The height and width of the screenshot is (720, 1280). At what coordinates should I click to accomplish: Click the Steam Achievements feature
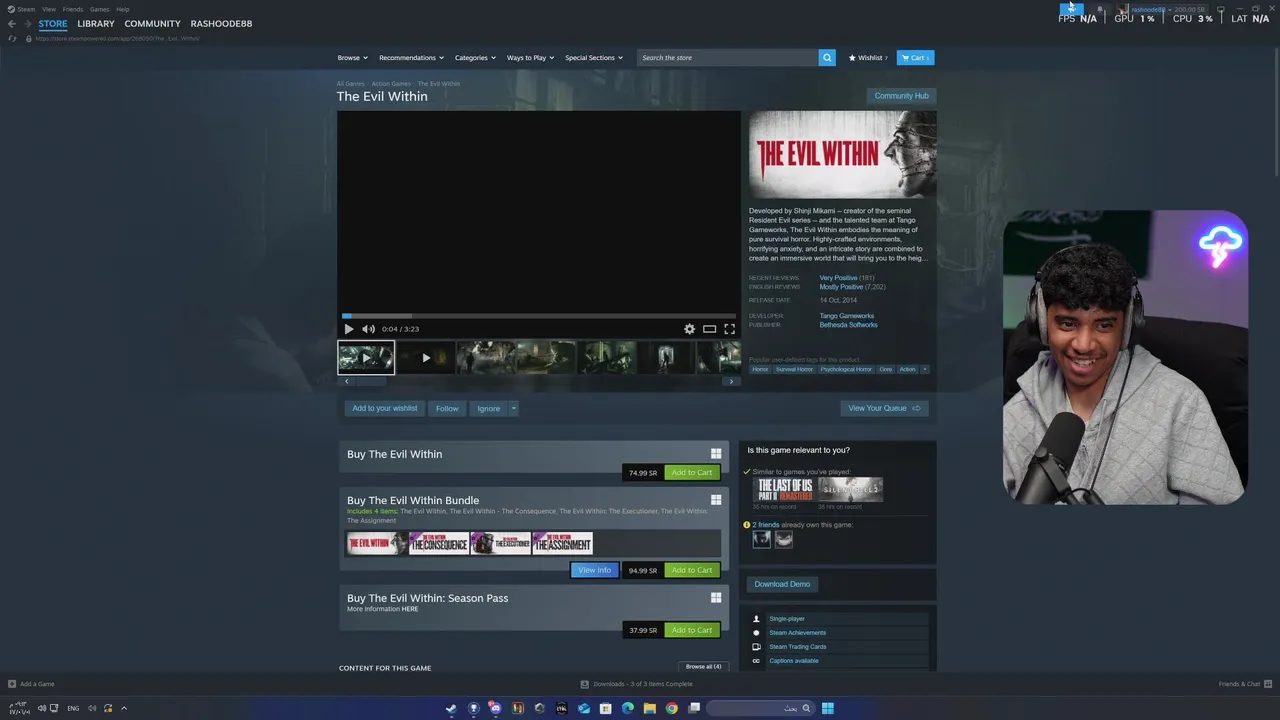click(x=797, y=633)
